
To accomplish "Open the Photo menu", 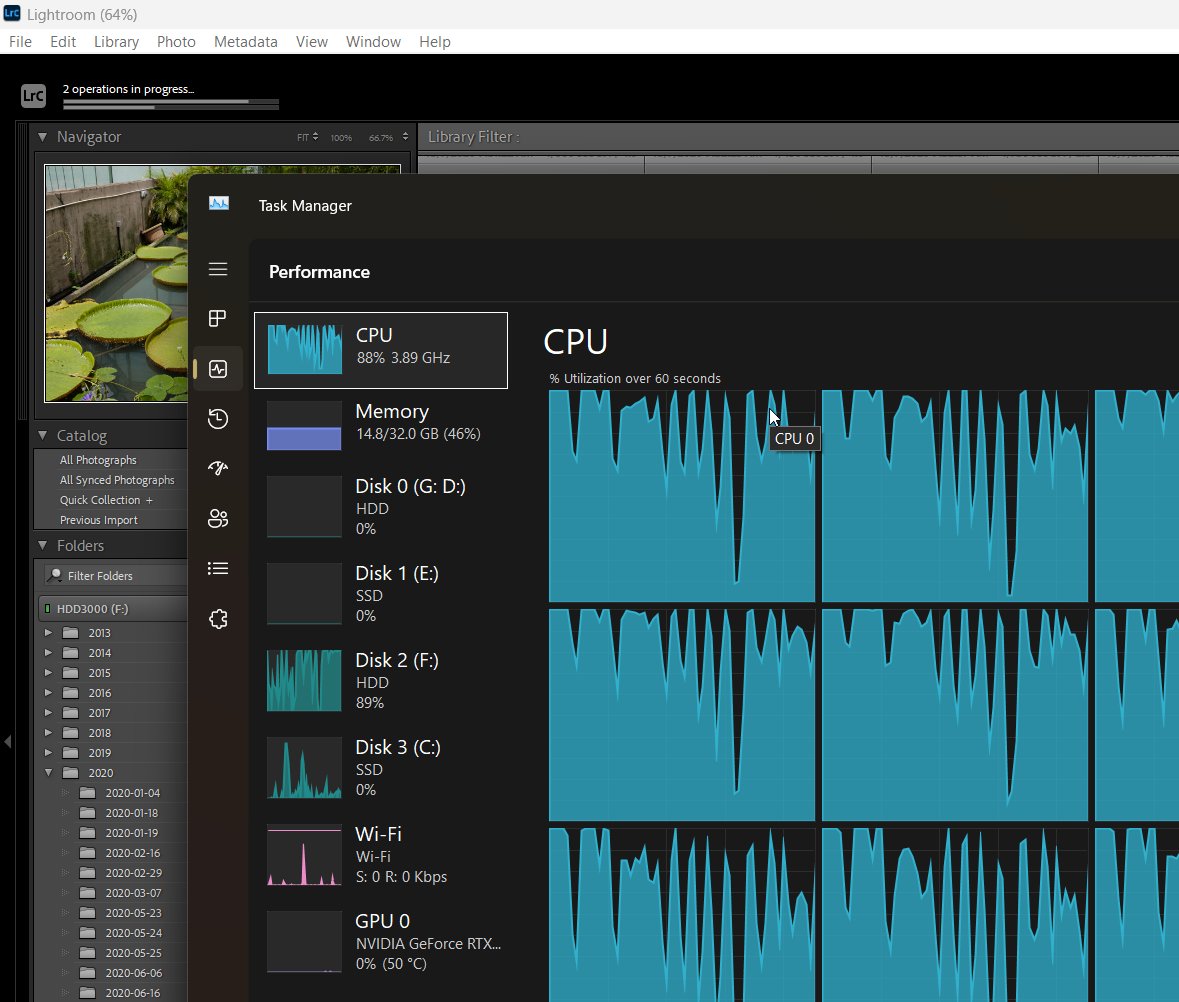I will click(x=176, y=41).
